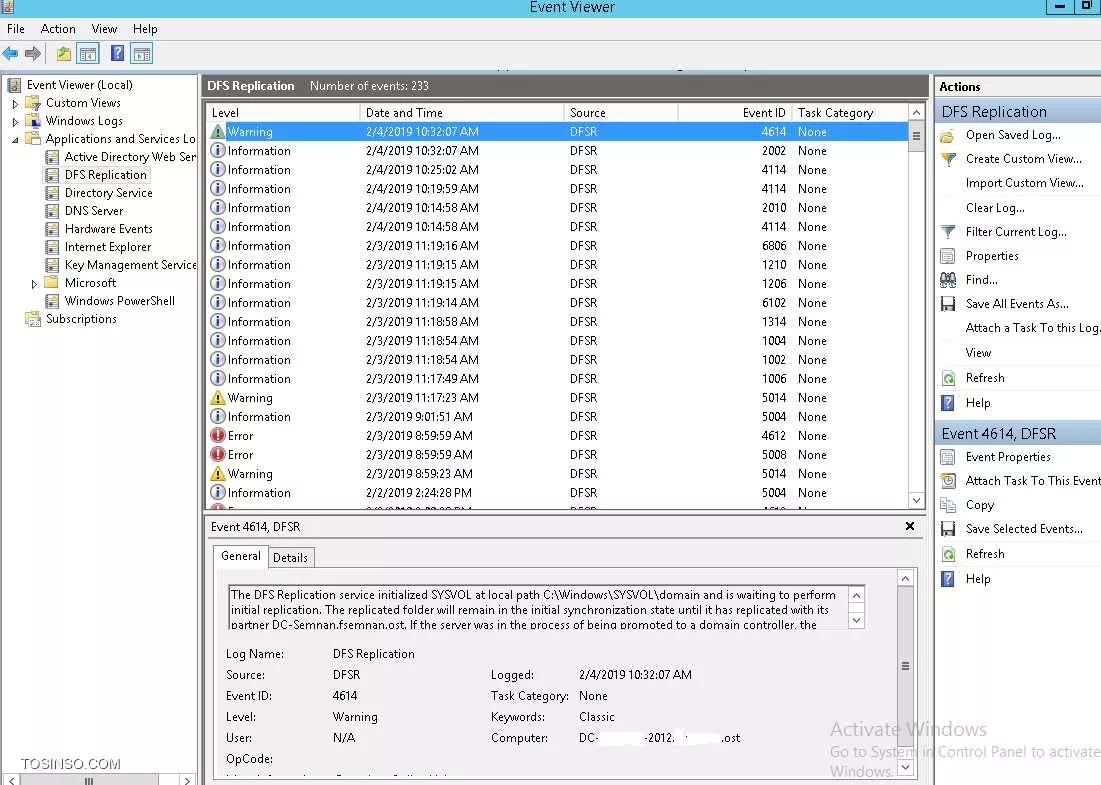Sort by Level column header

click(x=282, y=113)
